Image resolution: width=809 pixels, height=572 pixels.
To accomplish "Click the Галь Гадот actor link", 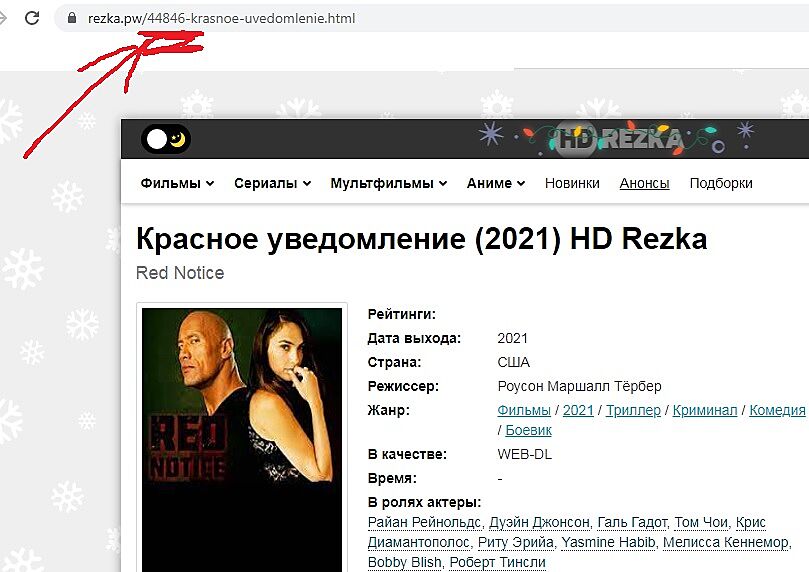I will (x=632, y=522).
